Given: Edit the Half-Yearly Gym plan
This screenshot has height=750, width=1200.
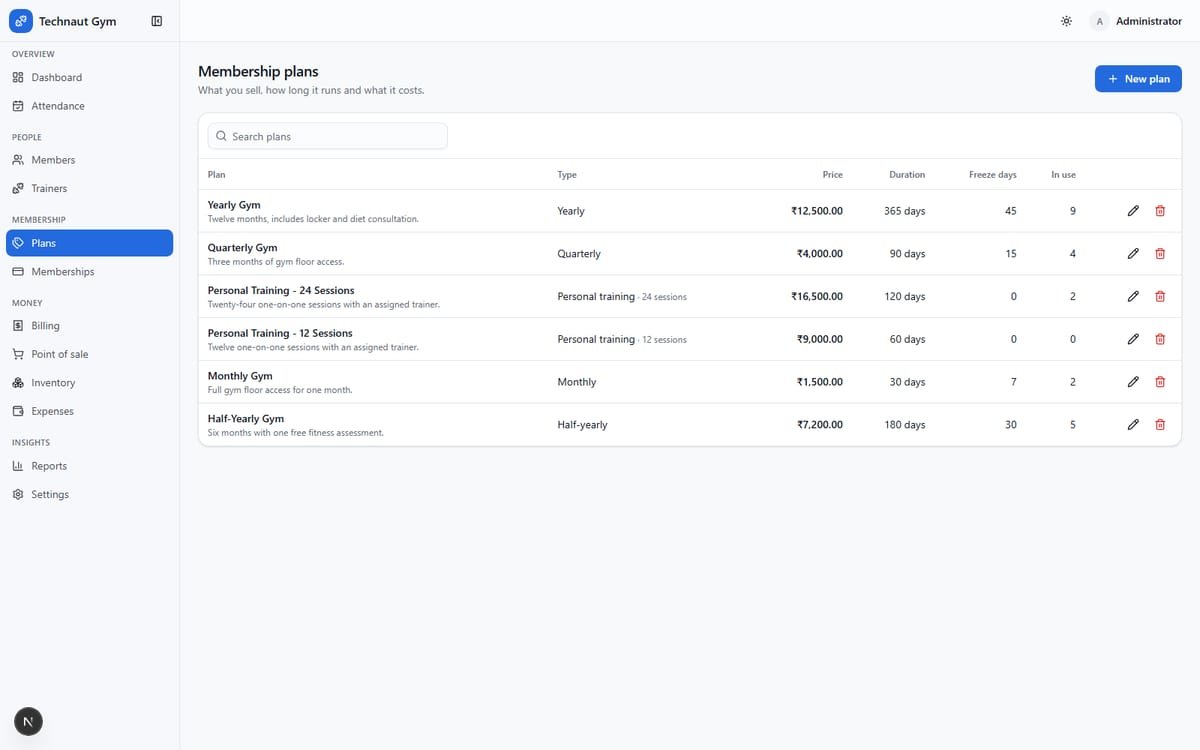Looking at the screenshot, I should [1133, 425].
